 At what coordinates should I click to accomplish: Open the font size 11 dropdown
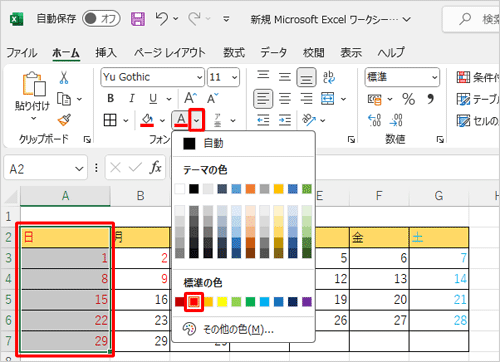pyautogui.click(x=234, y=77)
